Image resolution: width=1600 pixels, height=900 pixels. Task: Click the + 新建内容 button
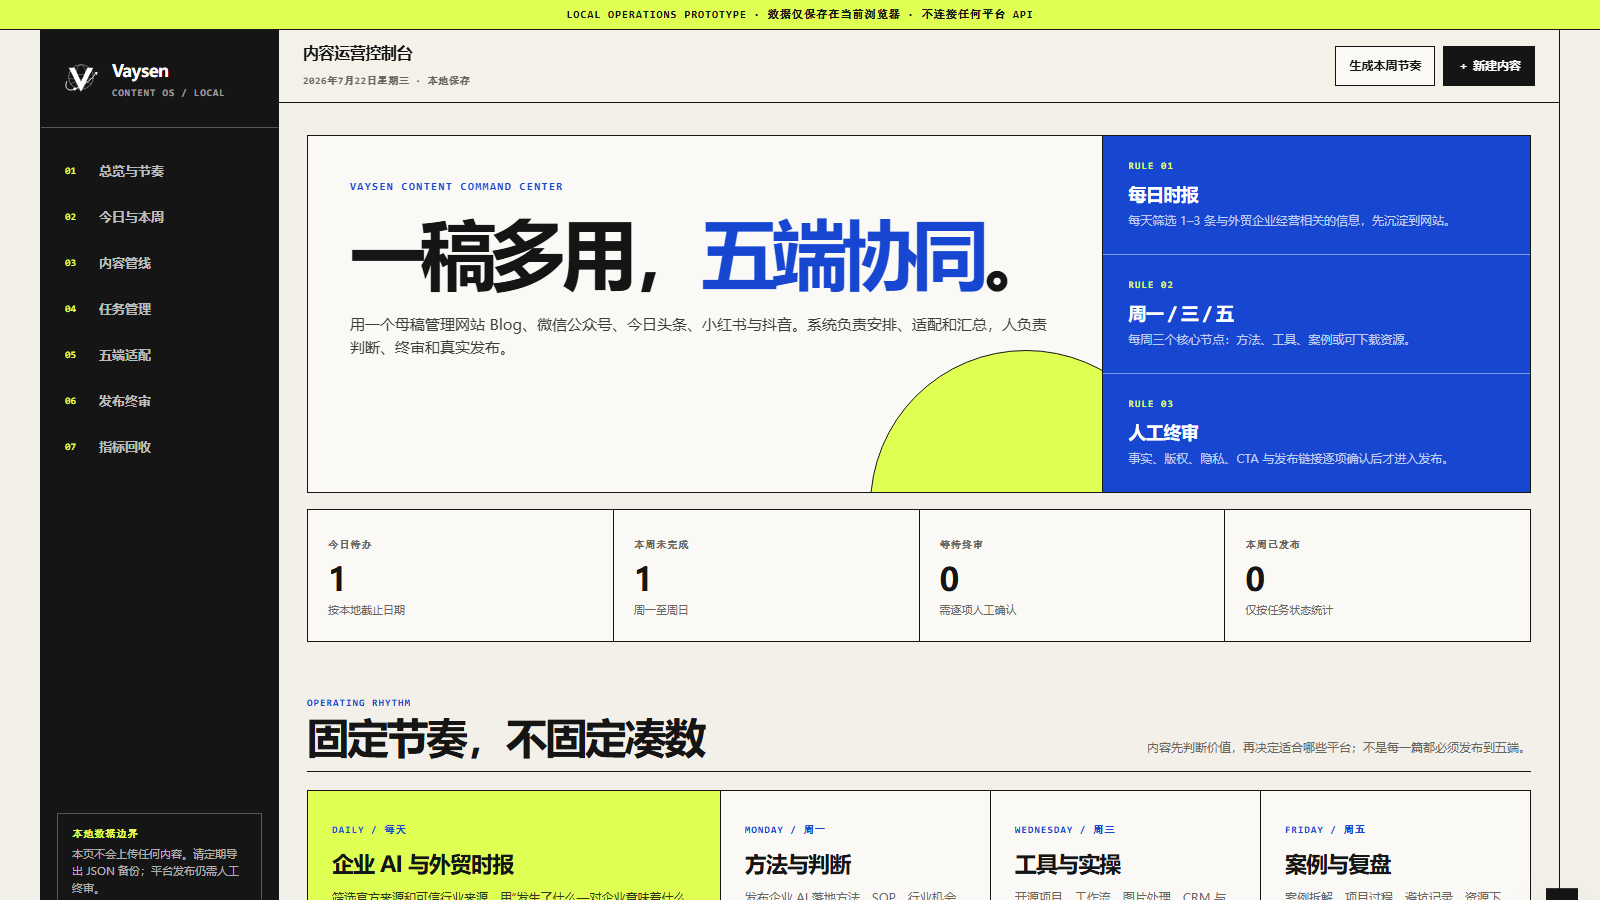1489,66
